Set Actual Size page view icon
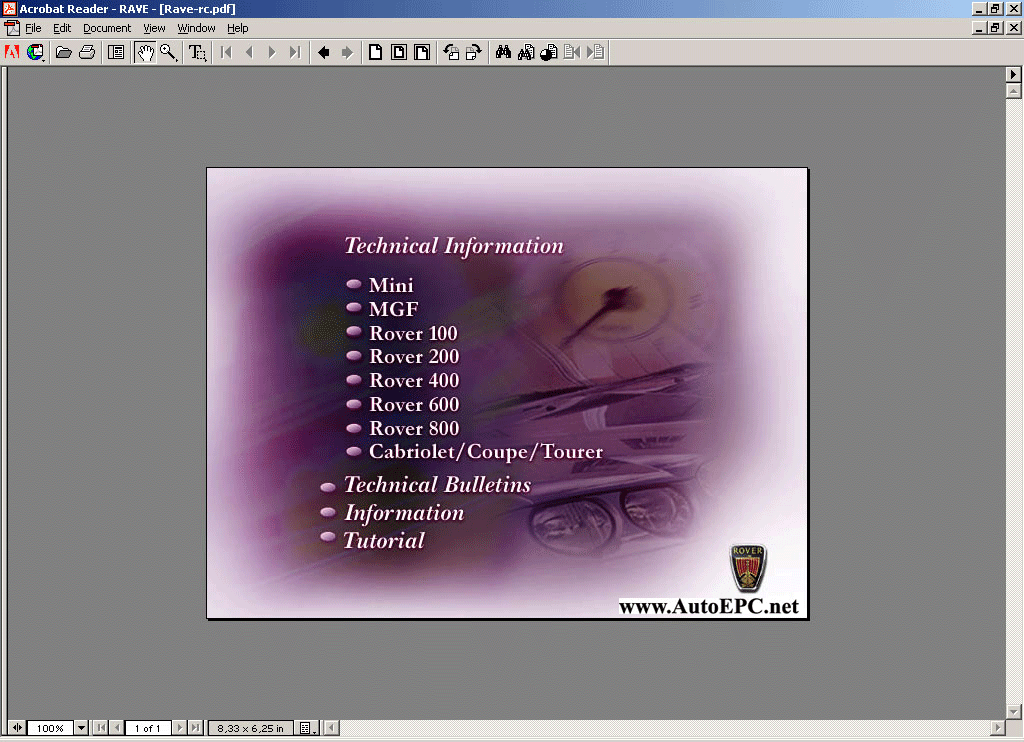 coord(376,52)
